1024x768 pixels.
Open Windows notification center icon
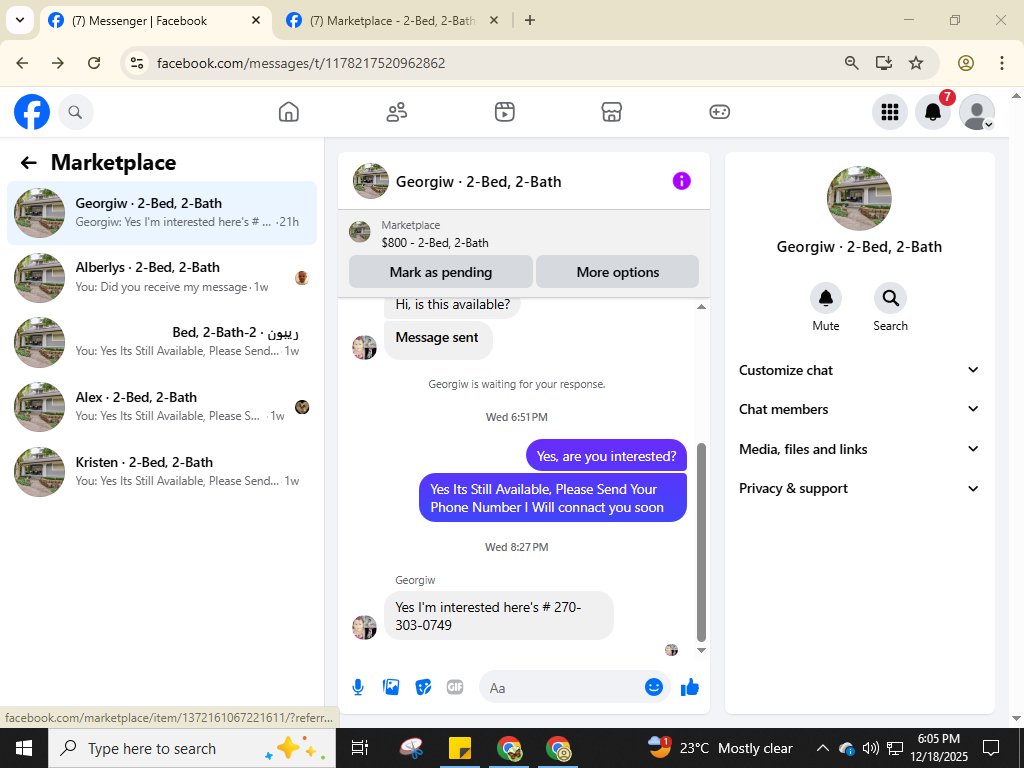click(991, 748)
